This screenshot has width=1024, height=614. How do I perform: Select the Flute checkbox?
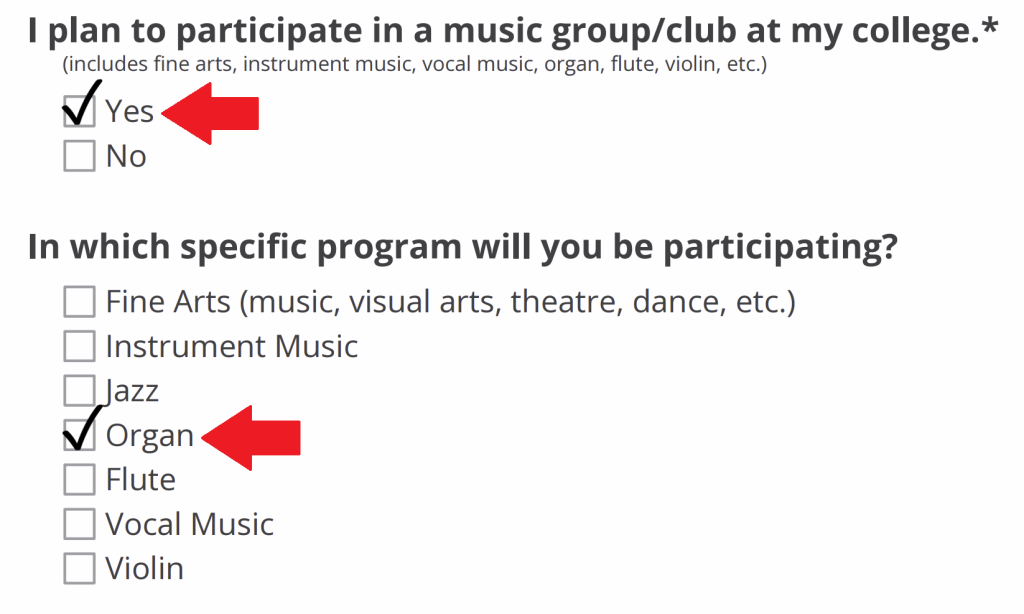[78, 479]
